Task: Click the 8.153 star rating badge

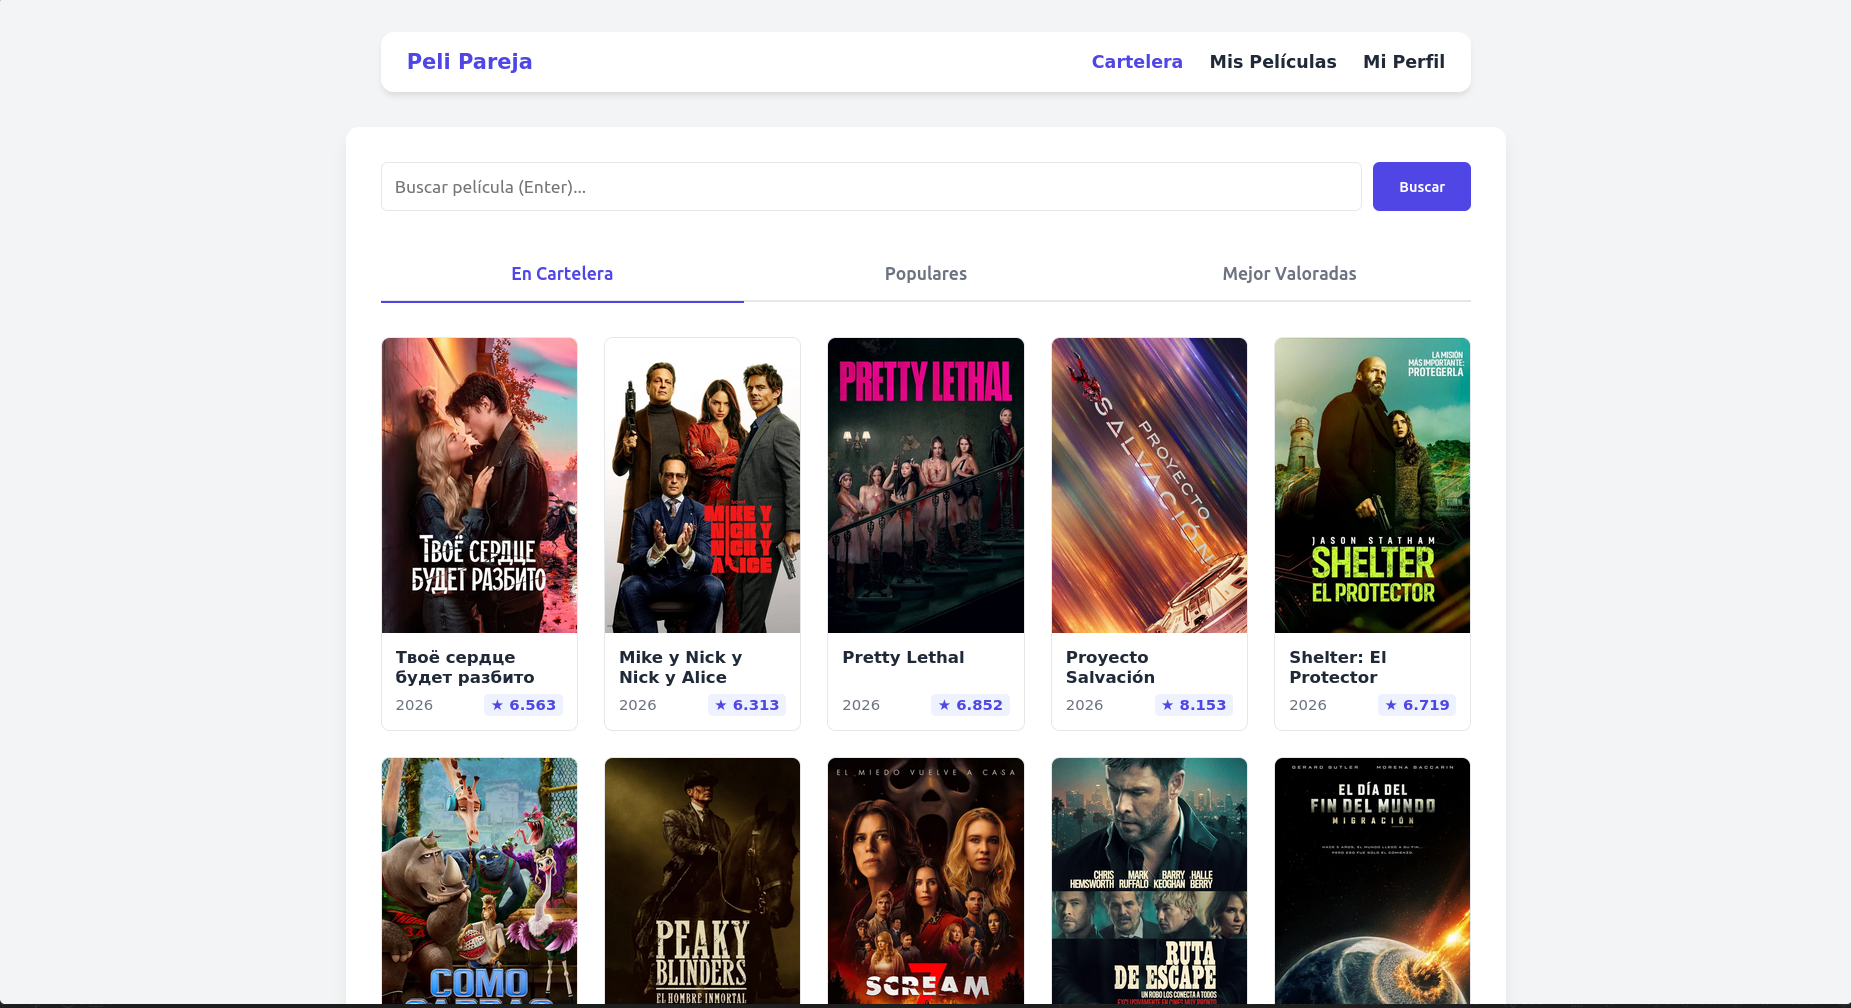Action: click(1194, 705)
